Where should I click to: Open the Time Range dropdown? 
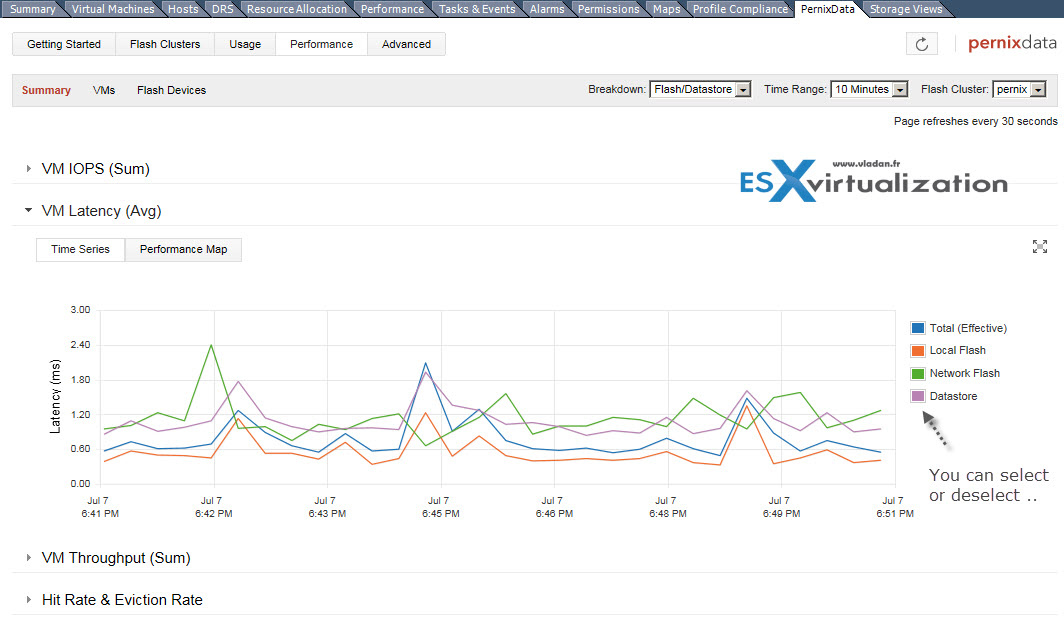tap(869, 89)
